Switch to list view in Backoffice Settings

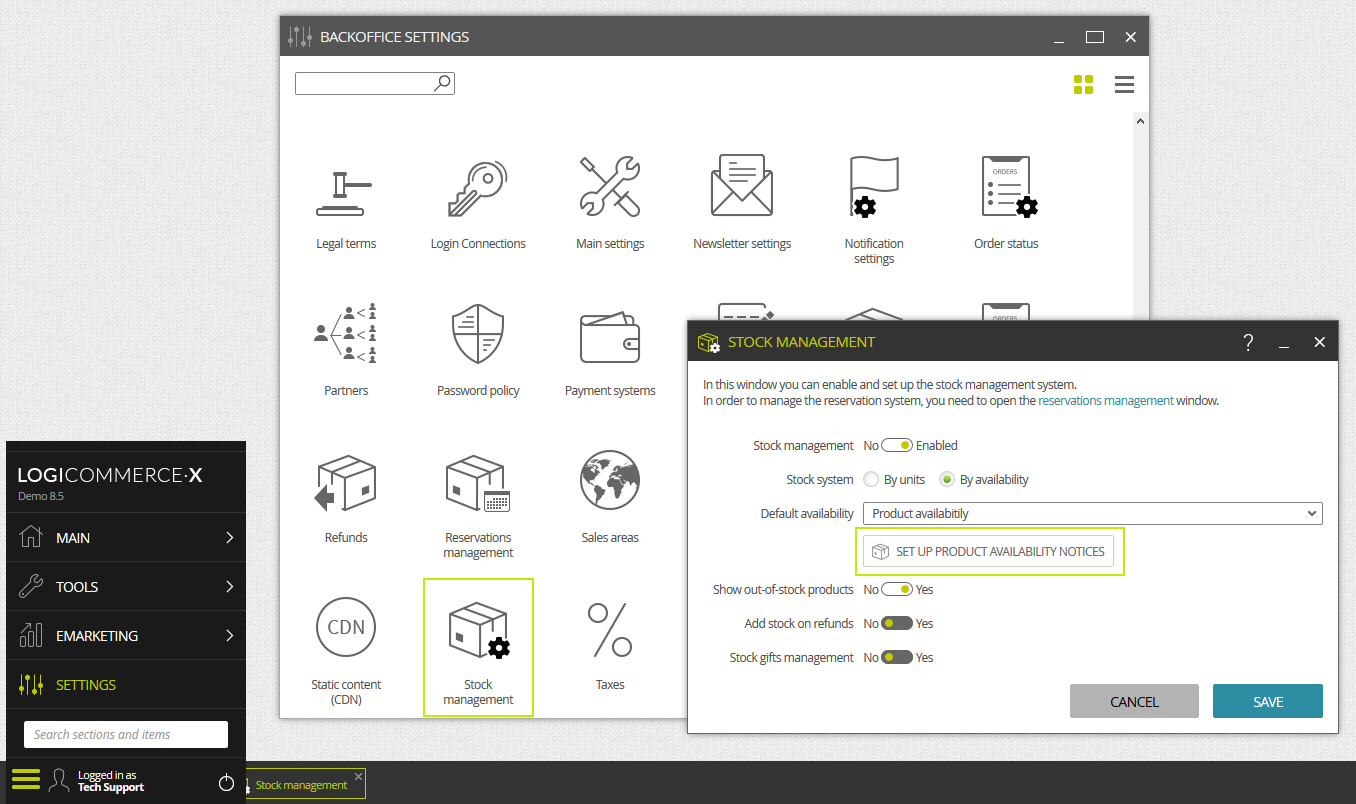tap(1124, 85)
